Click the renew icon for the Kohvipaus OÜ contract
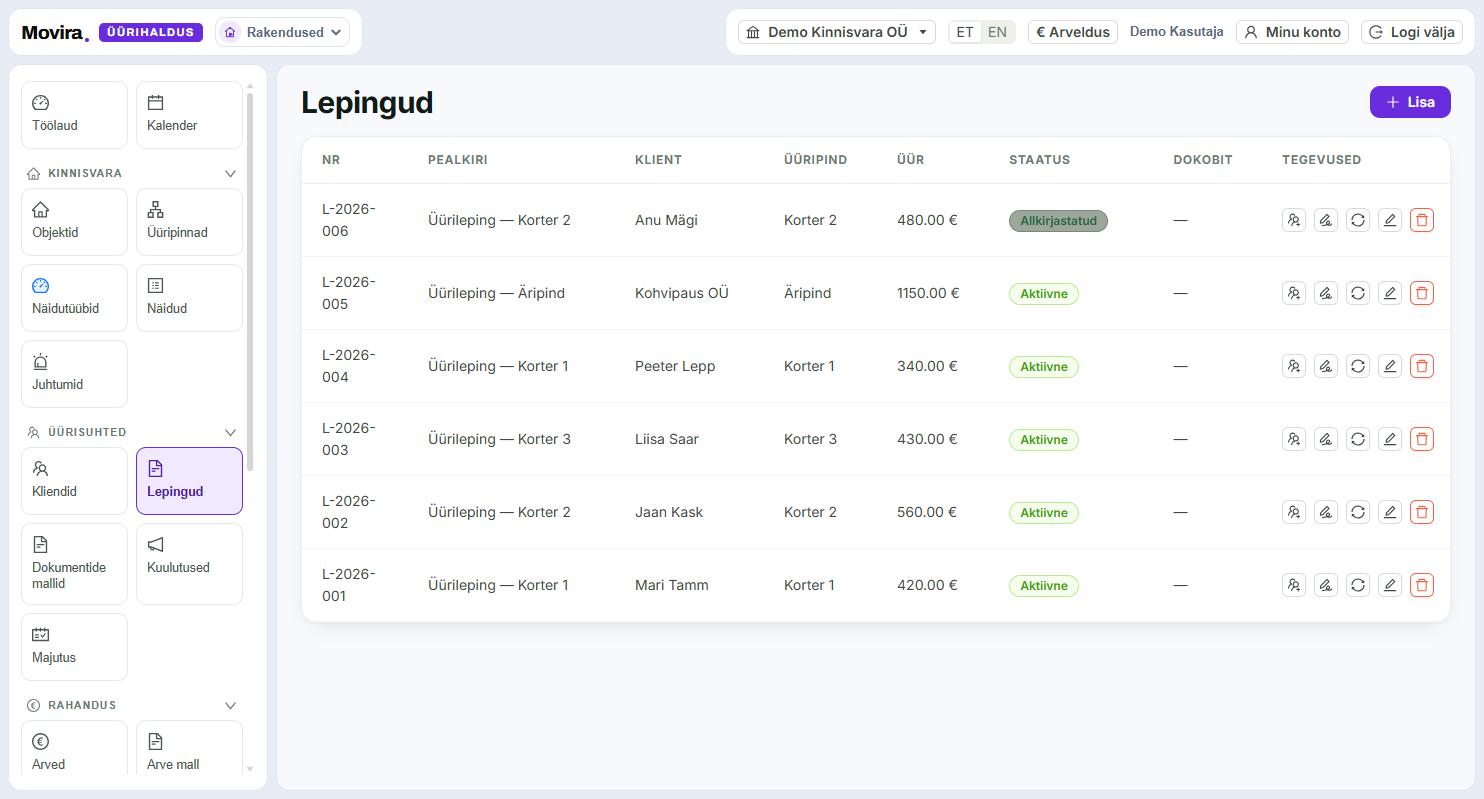 coord(1358,293)
